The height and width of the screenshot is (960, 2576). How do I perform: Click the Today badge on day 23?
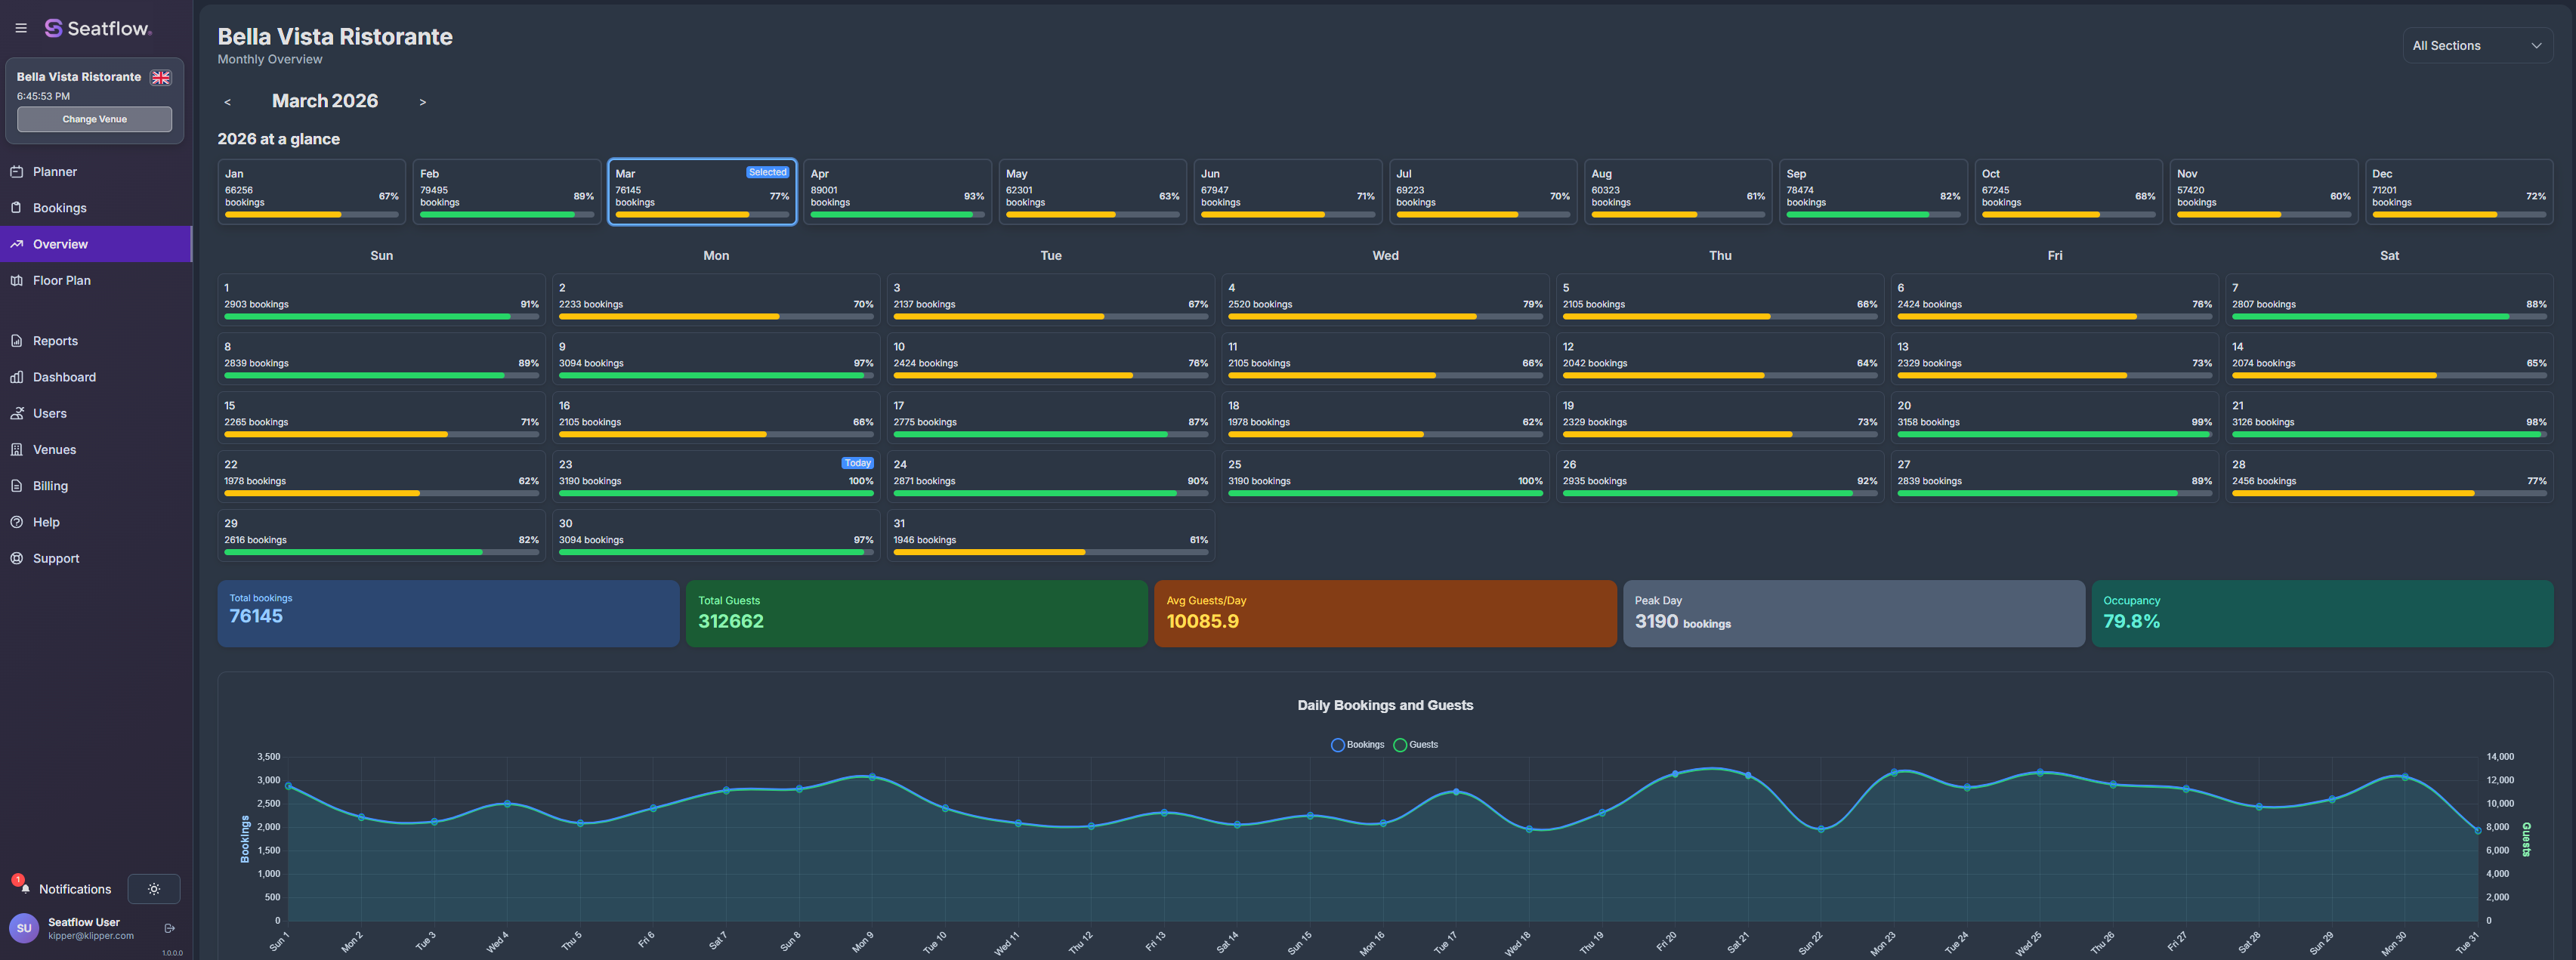pyautogui.click(x=857, y=463)
